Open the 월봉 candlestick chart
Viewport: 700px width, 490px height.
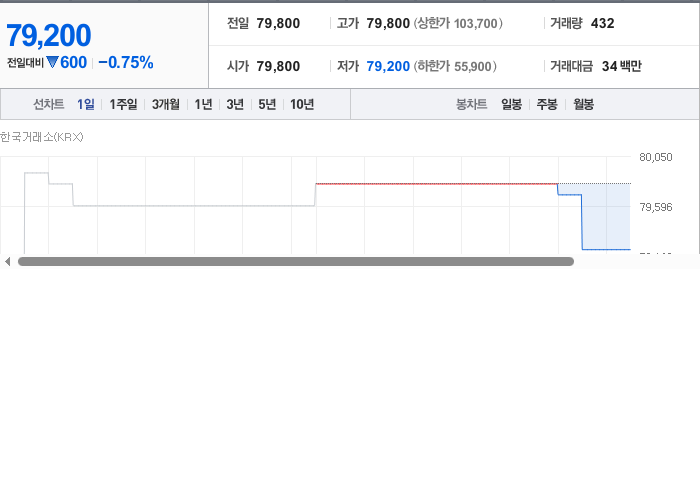pos(583,104)
